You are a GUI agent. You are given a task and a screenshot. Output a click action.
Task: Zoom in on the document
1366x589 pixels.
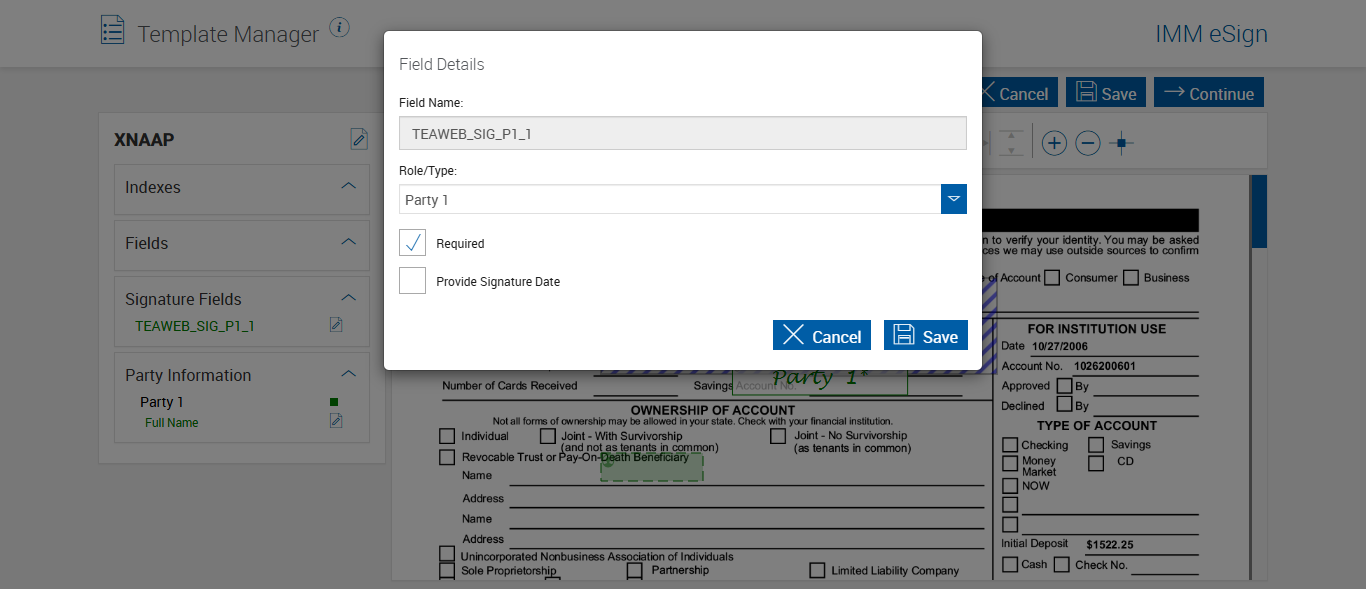click(x=1054, y=144)
